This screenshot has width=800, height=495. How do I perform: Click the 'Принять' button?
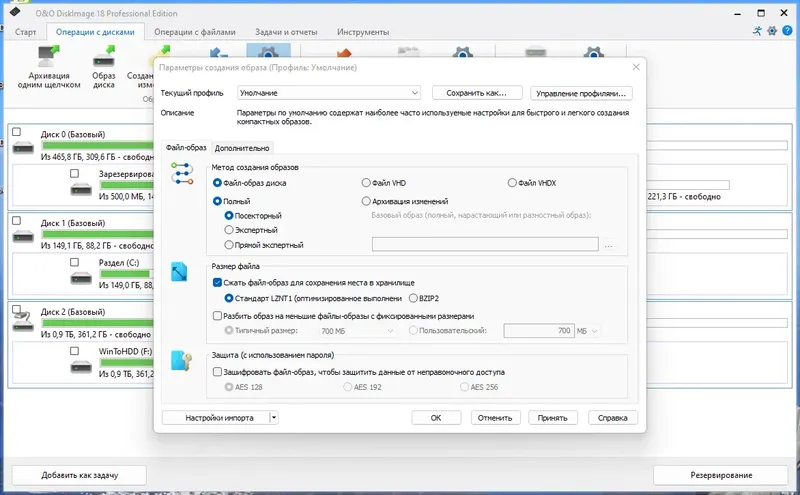(x=553, y=418)
